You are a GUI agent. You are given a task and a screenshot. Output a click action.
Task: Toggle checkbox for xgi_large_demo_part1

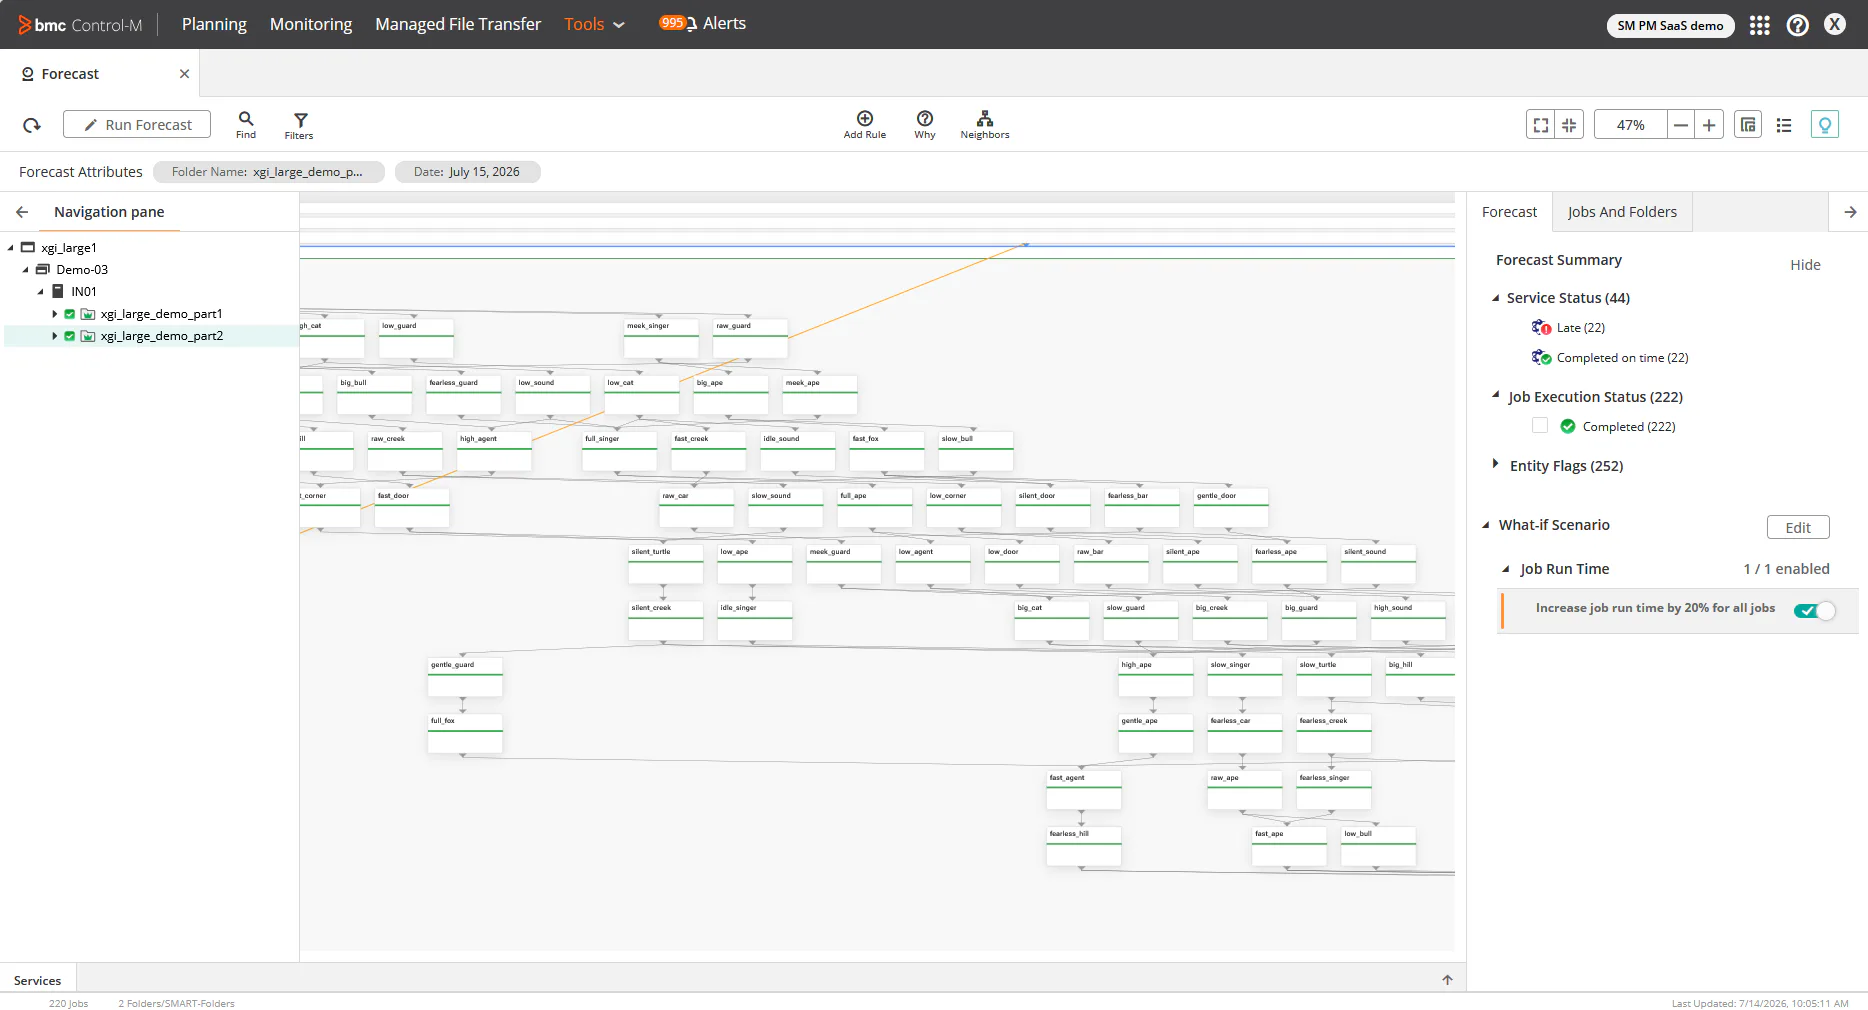(70, 314)
